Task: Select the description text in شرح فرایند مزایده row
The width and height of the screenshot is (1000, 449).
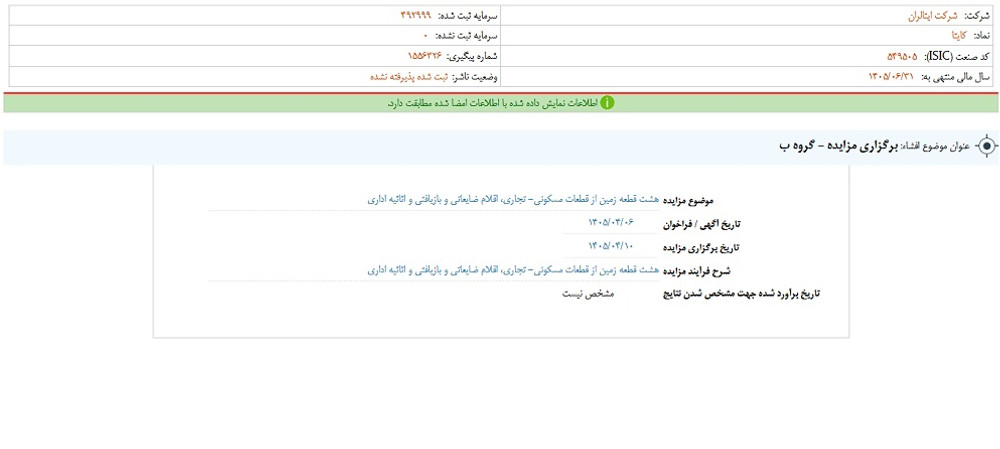Action: click(514, 270)
